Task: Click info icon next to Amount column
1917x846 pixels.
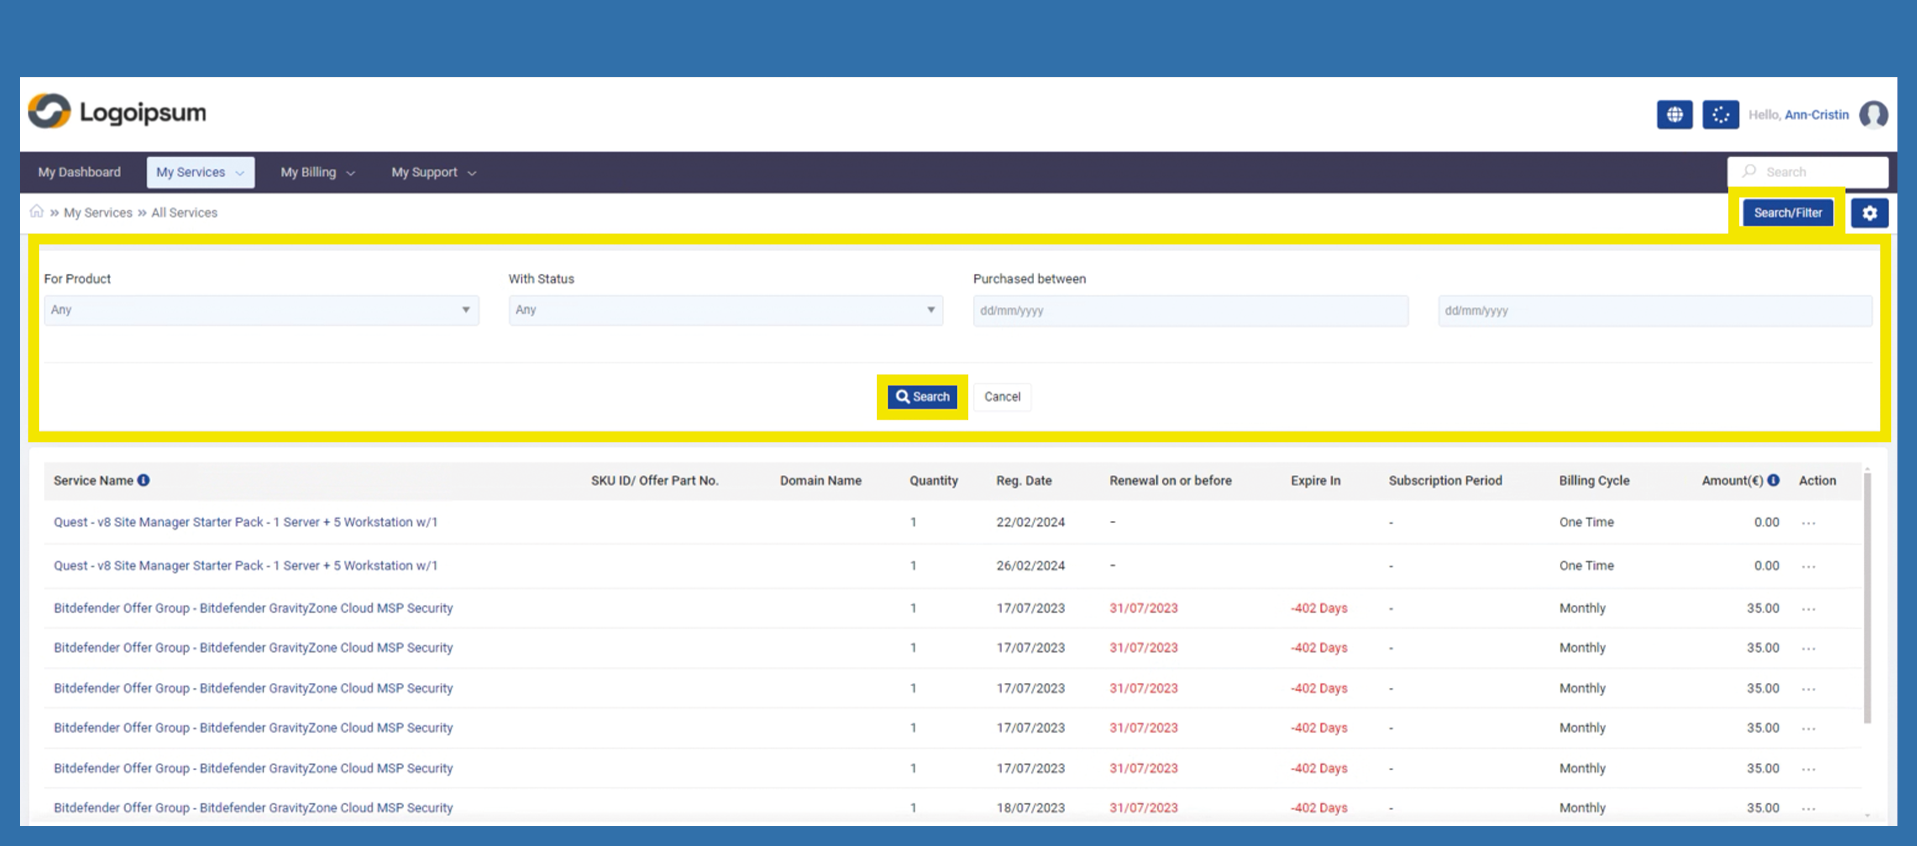Action: pyautogui.click(x=1773, y=480)
